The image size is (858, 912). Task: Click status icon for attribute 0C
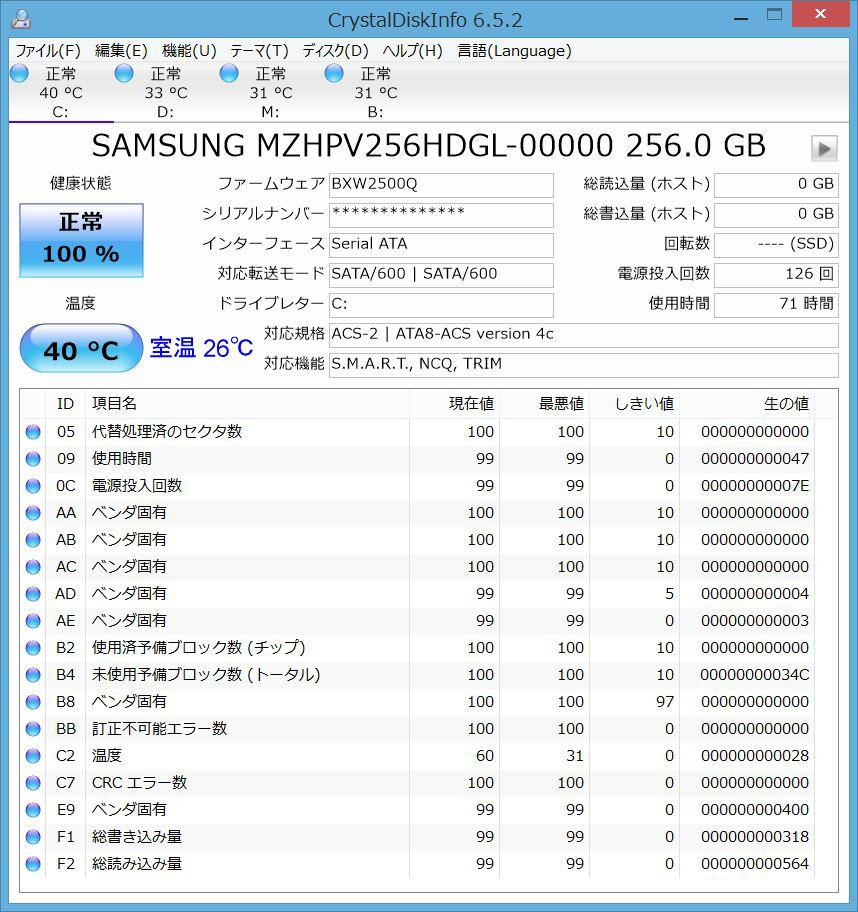[33, 486]
